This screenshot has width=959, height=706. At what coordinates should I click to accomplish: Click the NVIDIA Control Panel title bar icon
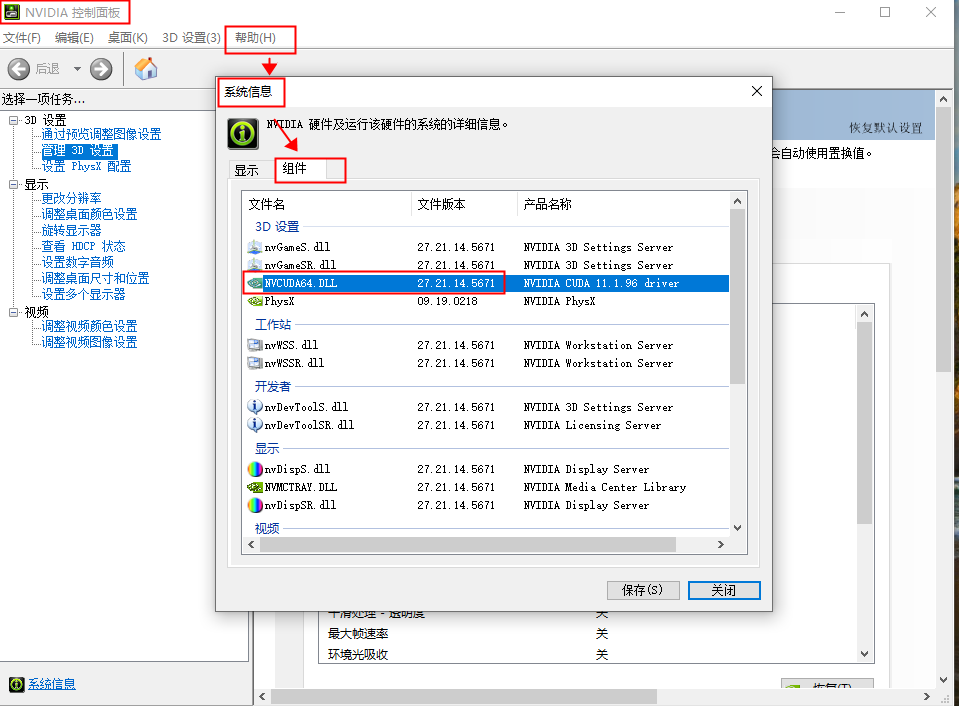12,12
